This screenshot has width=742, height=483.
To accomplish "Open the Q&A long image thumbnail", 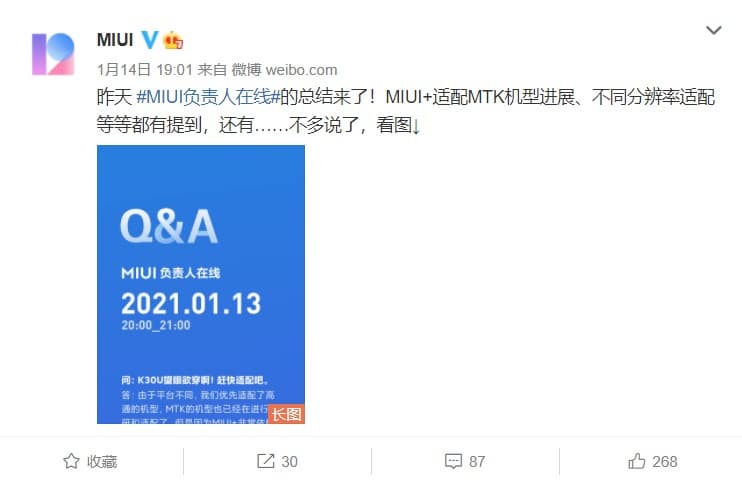I will pos(201,284).
